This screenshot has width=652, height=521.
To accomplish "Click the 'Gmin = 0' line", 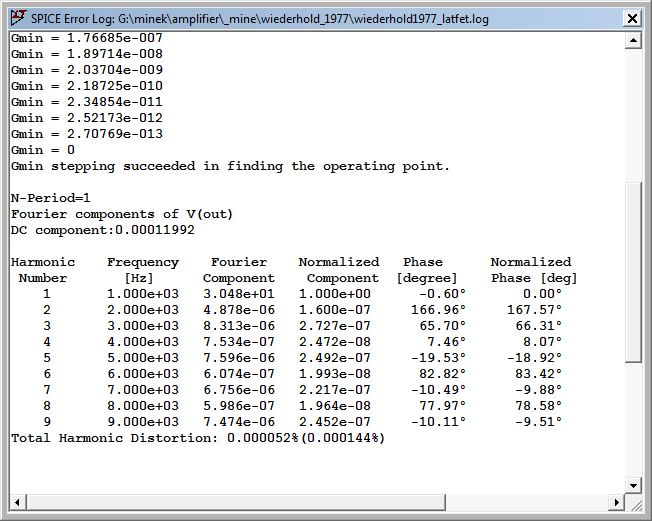I will 43,150.
